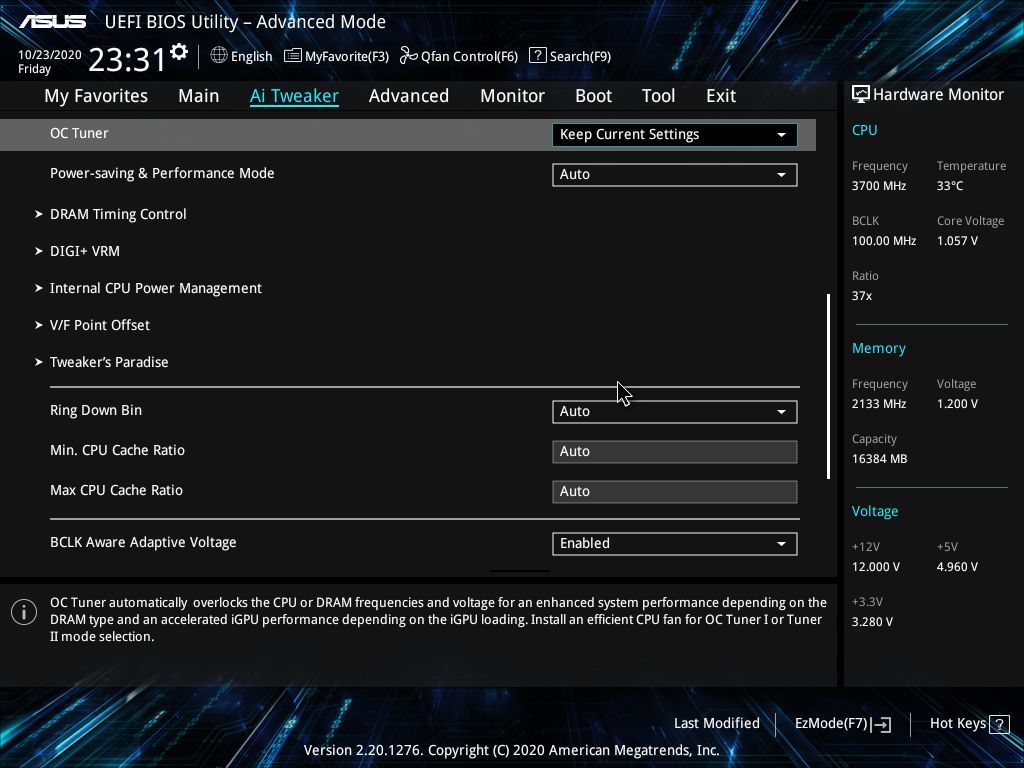1024x768 pixels.
Task: Switch to My Favorites tab
Action: point(96,96)
